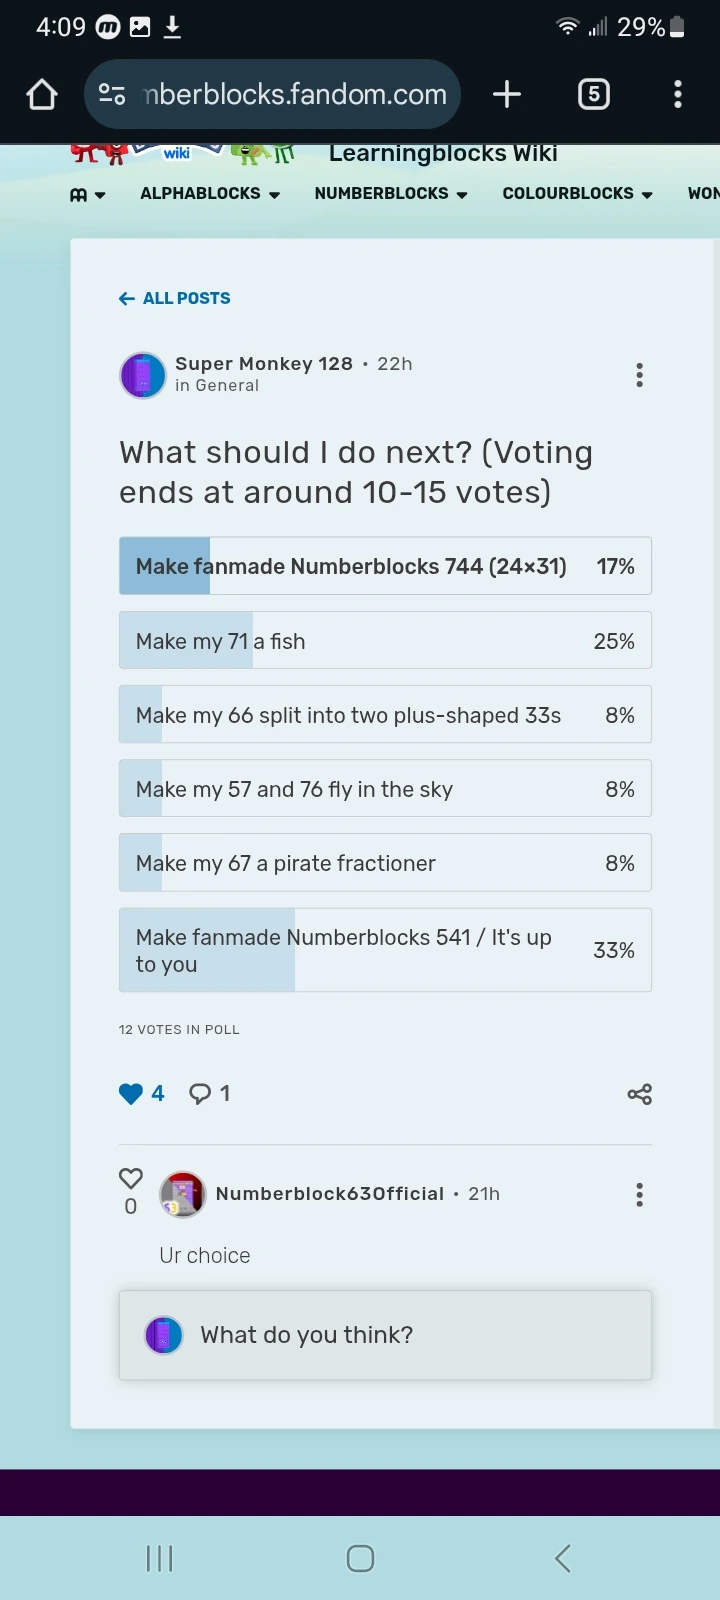Tap the 'What do you think?' reply field

[385, 1335]
